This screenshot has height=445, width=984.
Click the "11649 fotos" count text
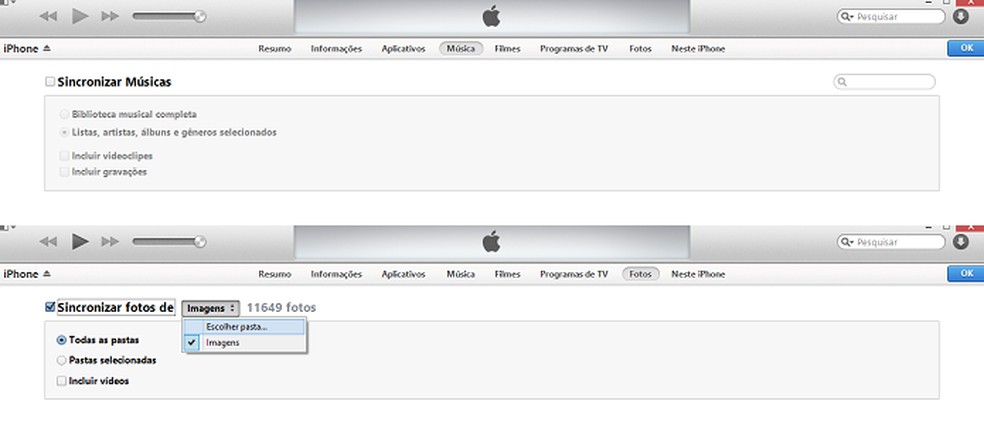tap(281, 308)
